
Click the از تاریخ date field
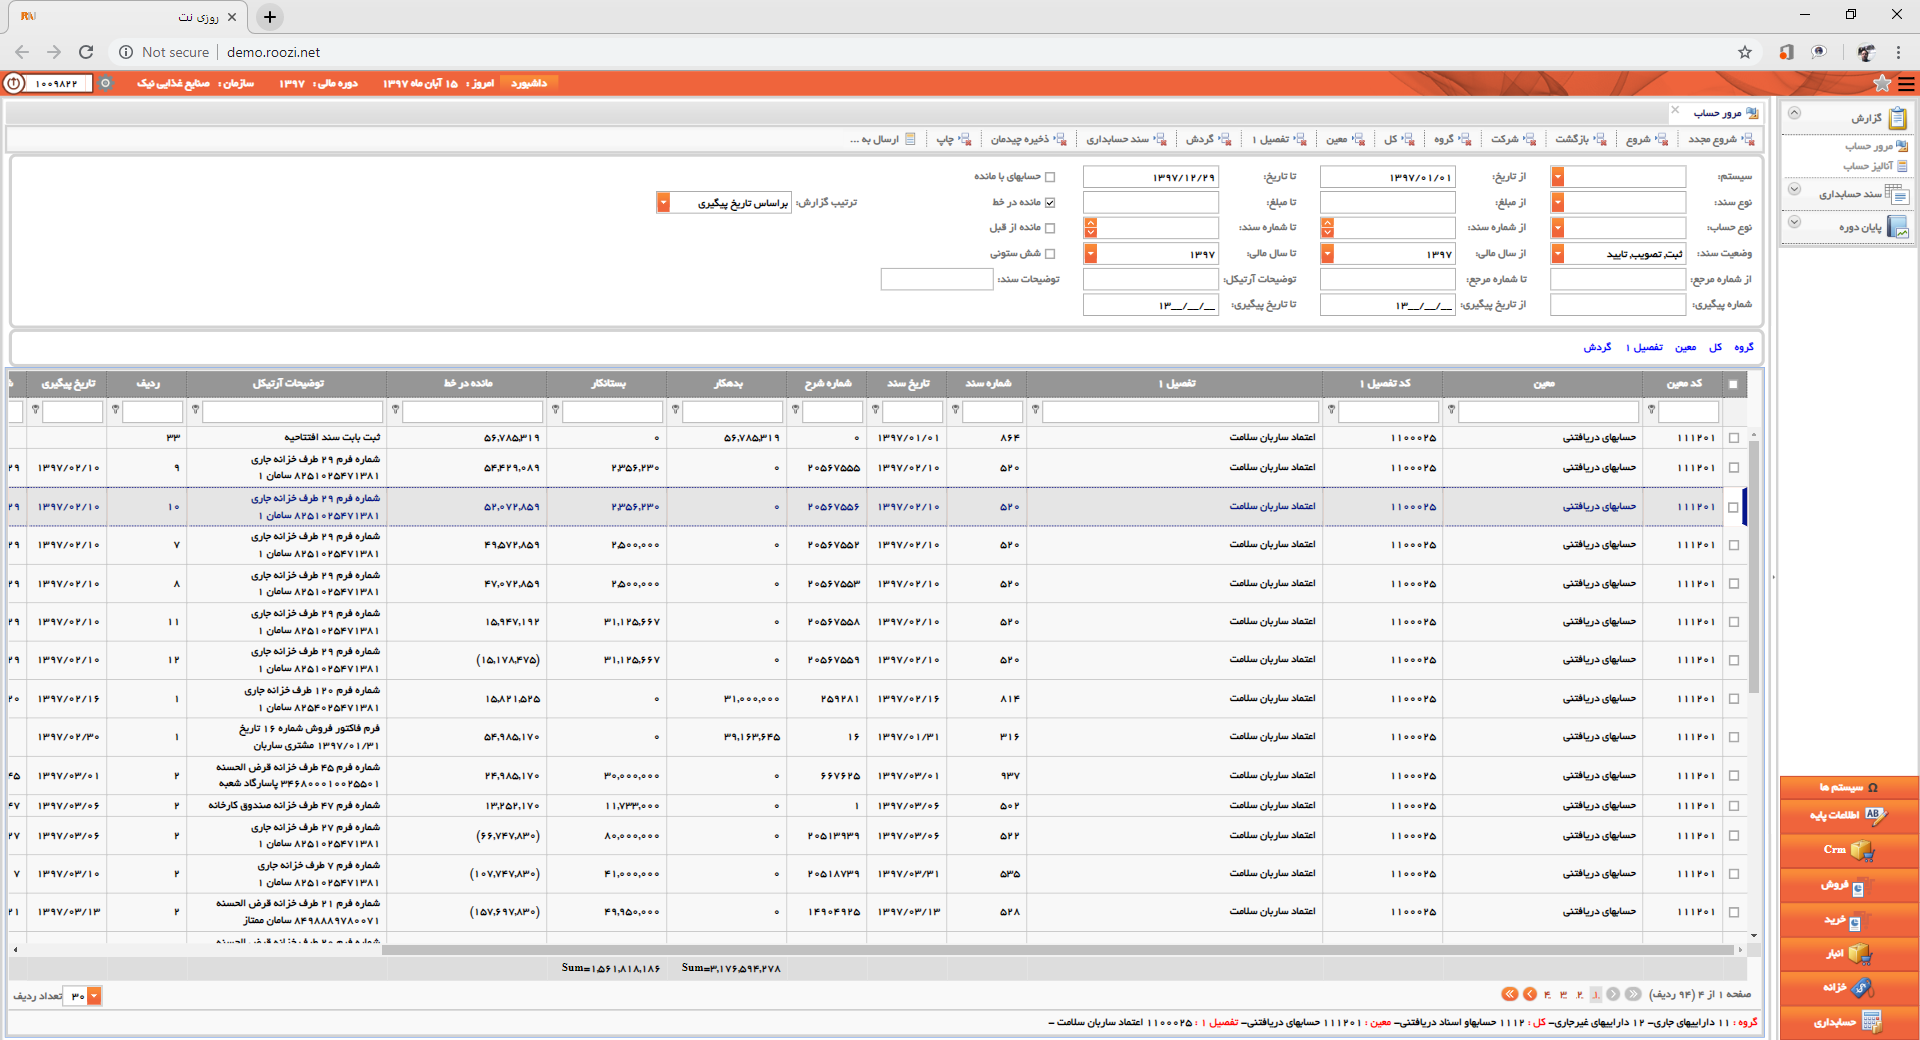pos(1387,177)
